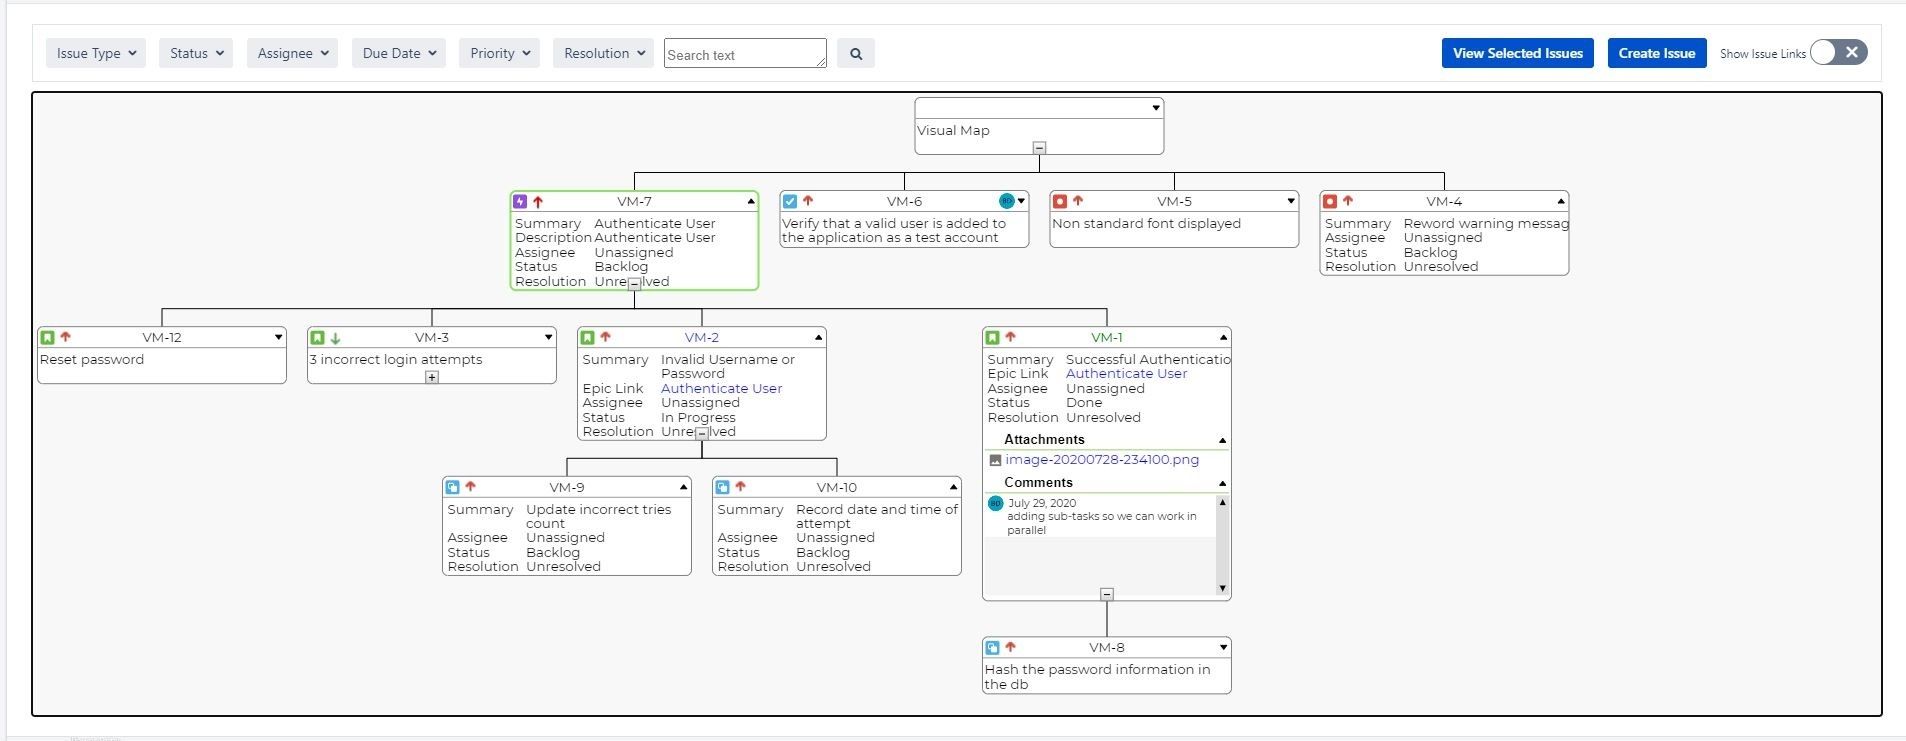This screenshot has height=741, width=1906.
Task: Open Authenticate User epic link in VM-1
Action: tap(1126, 374)
